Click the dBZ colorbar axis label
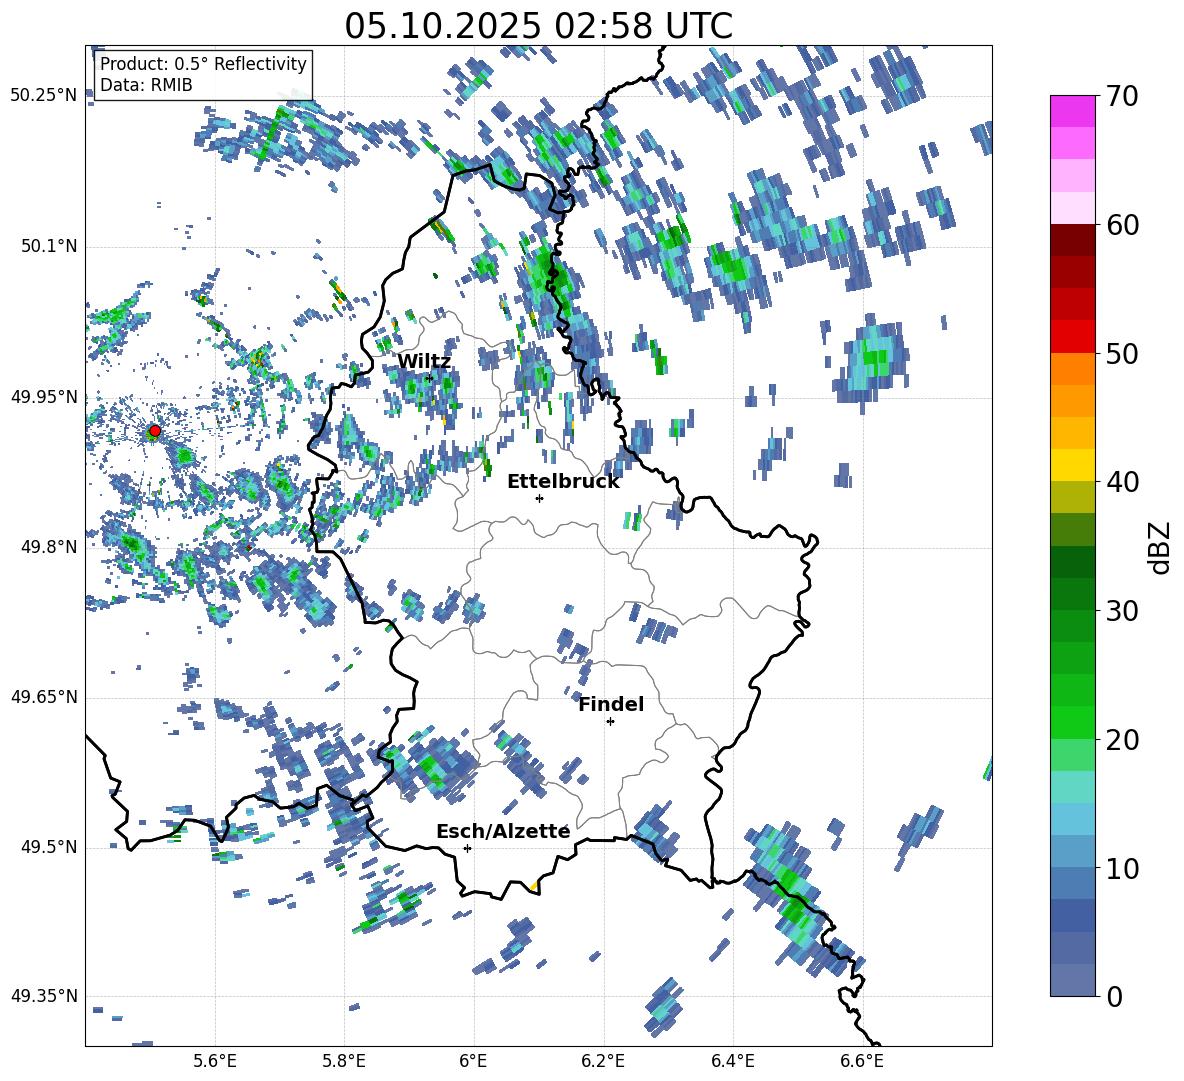Screen dimensions: 1184x1081 (1161, 547)
